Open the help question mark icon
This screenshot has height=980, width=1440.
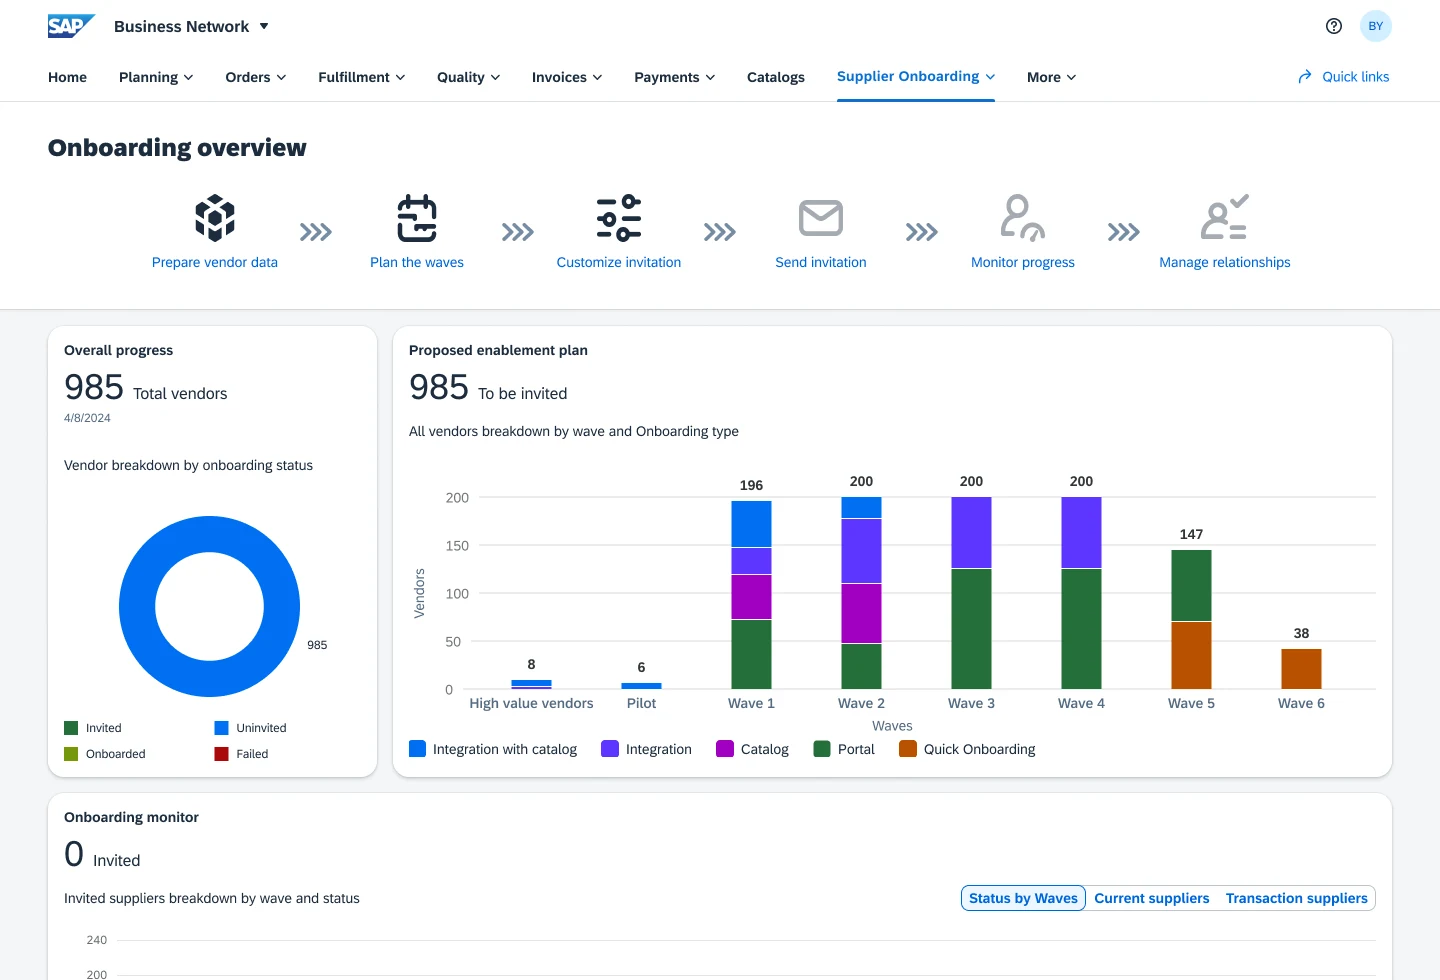1334,26
